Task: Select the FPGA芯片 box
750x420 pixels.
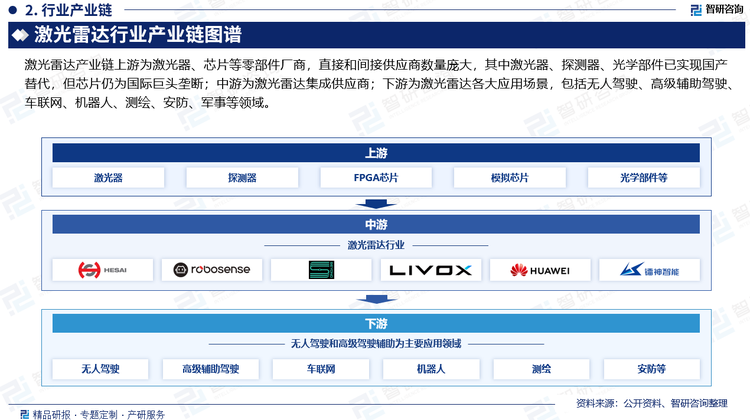Action: click(376, 177)
